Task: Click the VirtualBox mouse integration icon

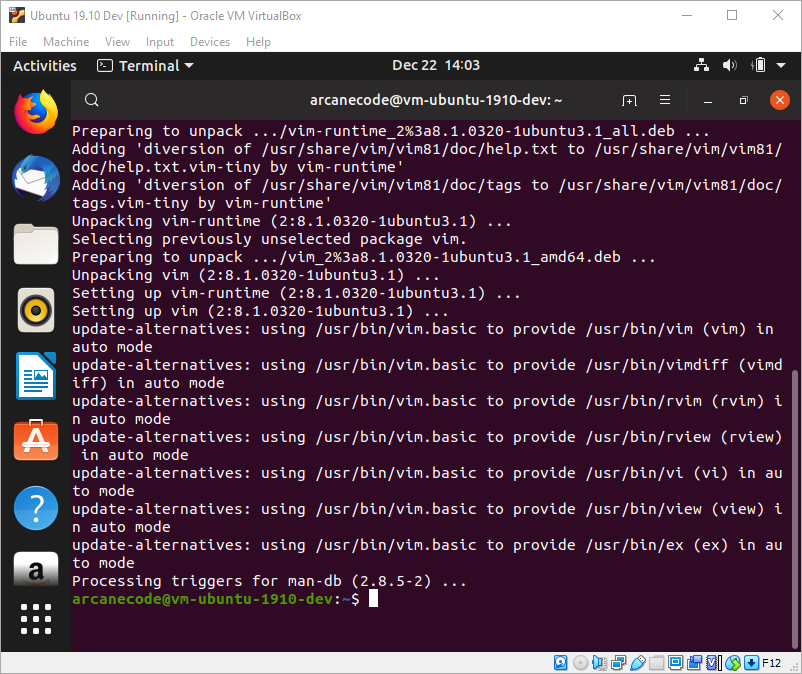Action: [x=733, y=663]
